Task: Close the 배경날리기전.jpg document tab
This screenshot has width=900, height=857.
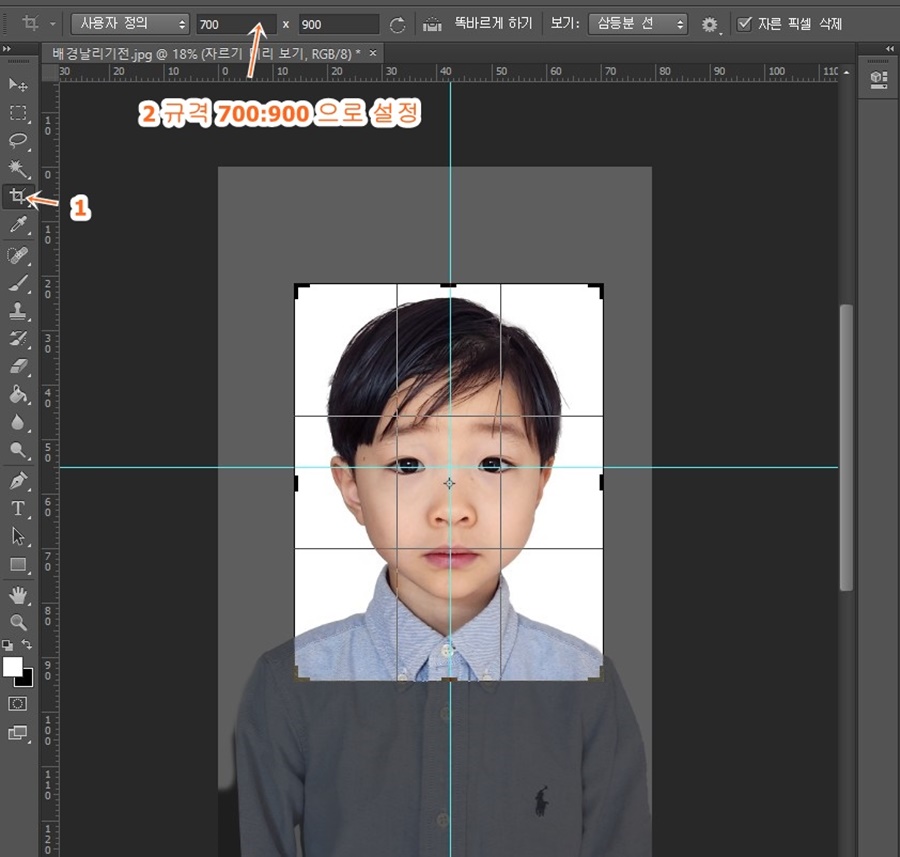Action: coord(373,53)
